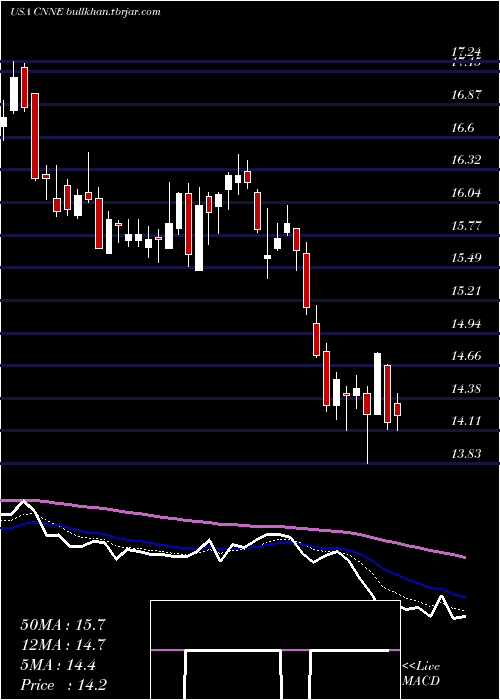Click the 'USA CNNE bullkhan.tbrjar.com' title text

[85, 12]
